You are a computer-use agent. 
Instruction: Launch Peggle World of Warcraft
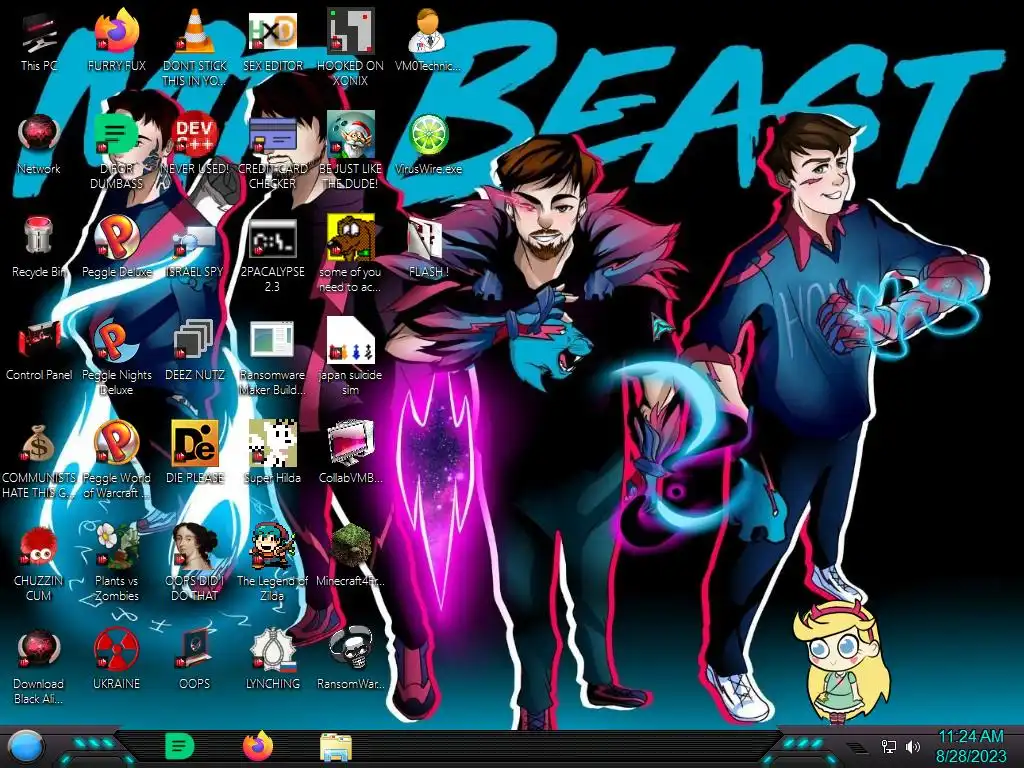point(117,444)
